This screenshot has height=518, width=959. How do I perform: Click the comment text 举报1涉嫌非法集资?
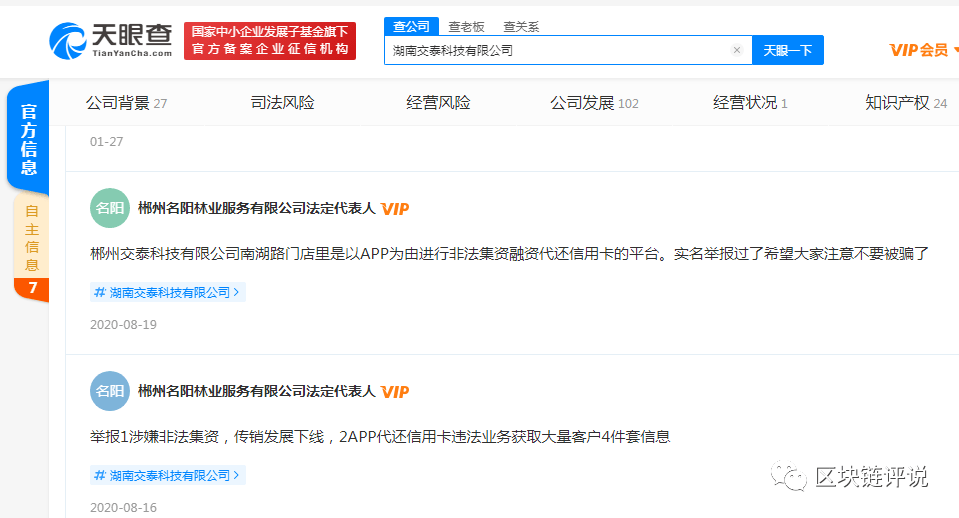pyautogui.click(x=380, y=437)
